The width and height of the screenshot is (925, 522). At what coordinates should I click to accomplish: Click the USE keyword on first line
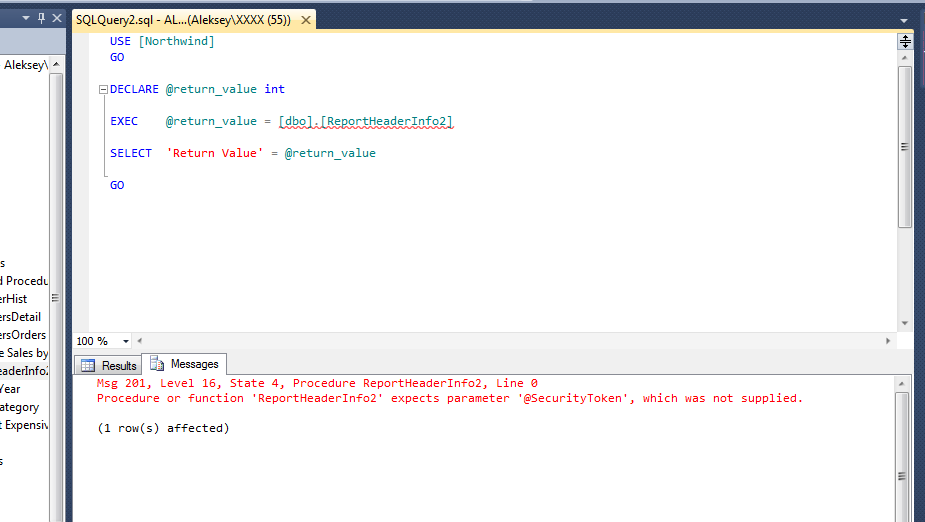[120, 41]
